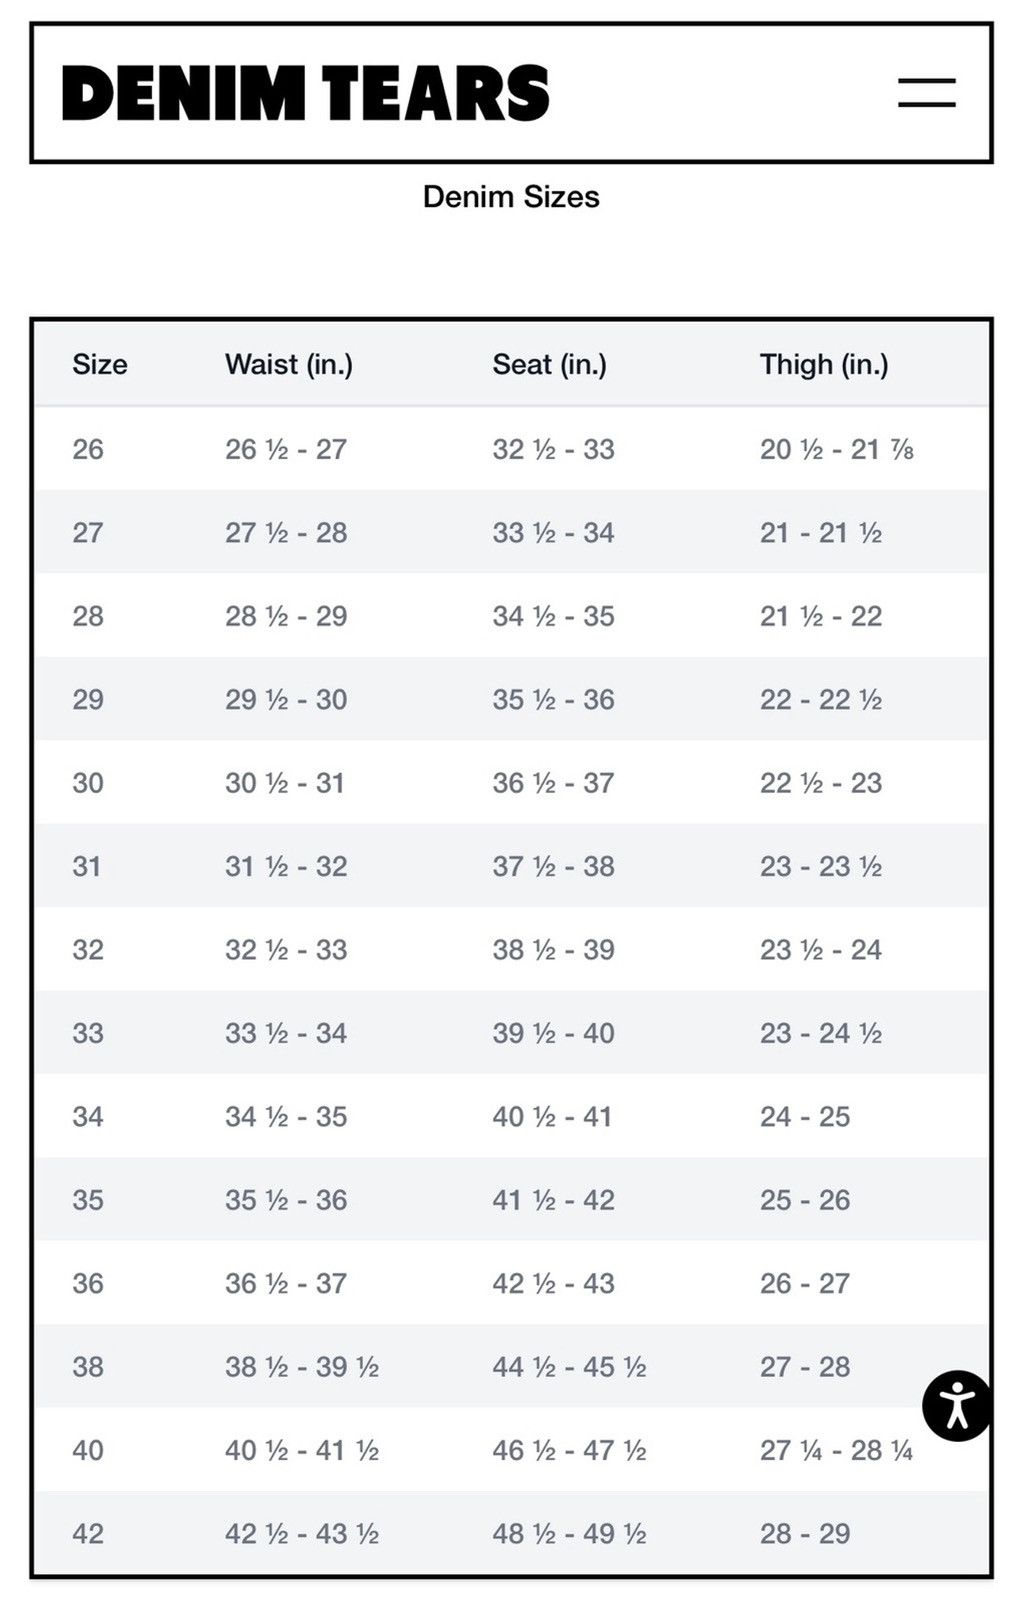This screenshot has width=1022, height=1600.
Task: Select the Seat (in.) column header
Action: click(550, 364)
